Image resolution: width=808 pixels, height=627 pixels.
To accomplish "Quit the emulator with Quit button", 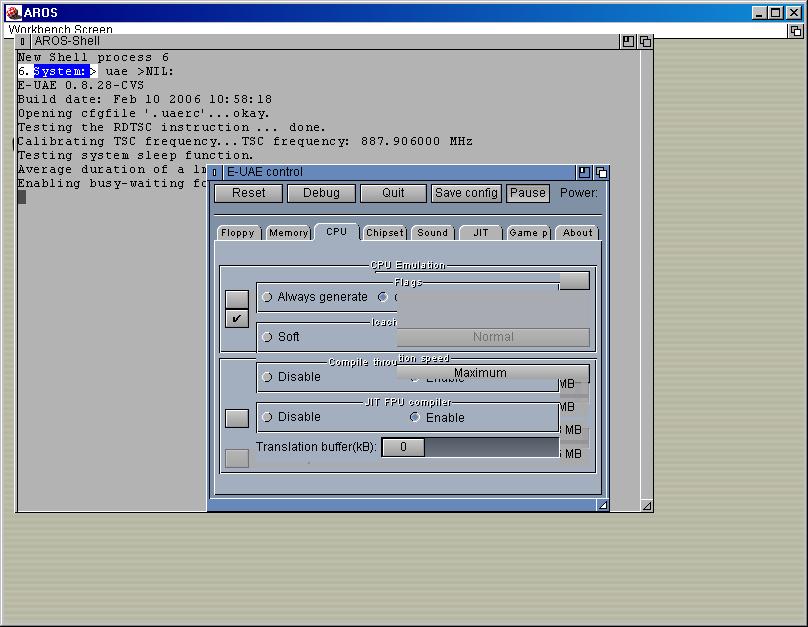I will point(393,193).
